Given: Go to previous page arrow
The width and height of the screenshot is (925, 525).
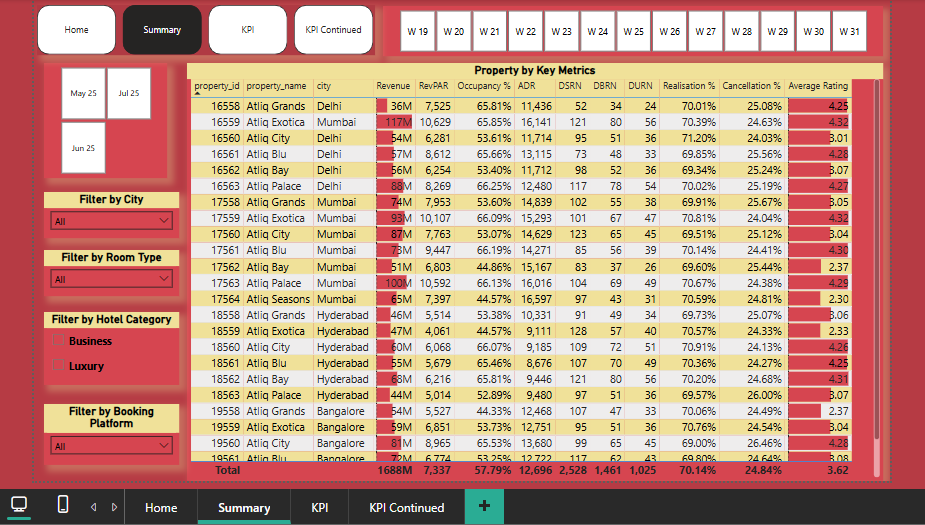Looking at the screenshot, I should [x=93, y=507].
